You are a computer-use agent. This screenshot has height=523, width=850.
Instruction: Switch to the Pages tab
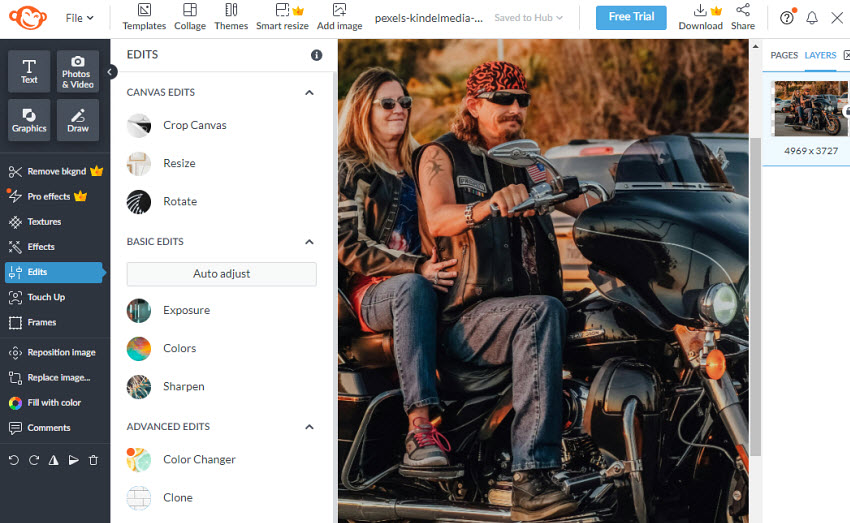pos(784,55)
